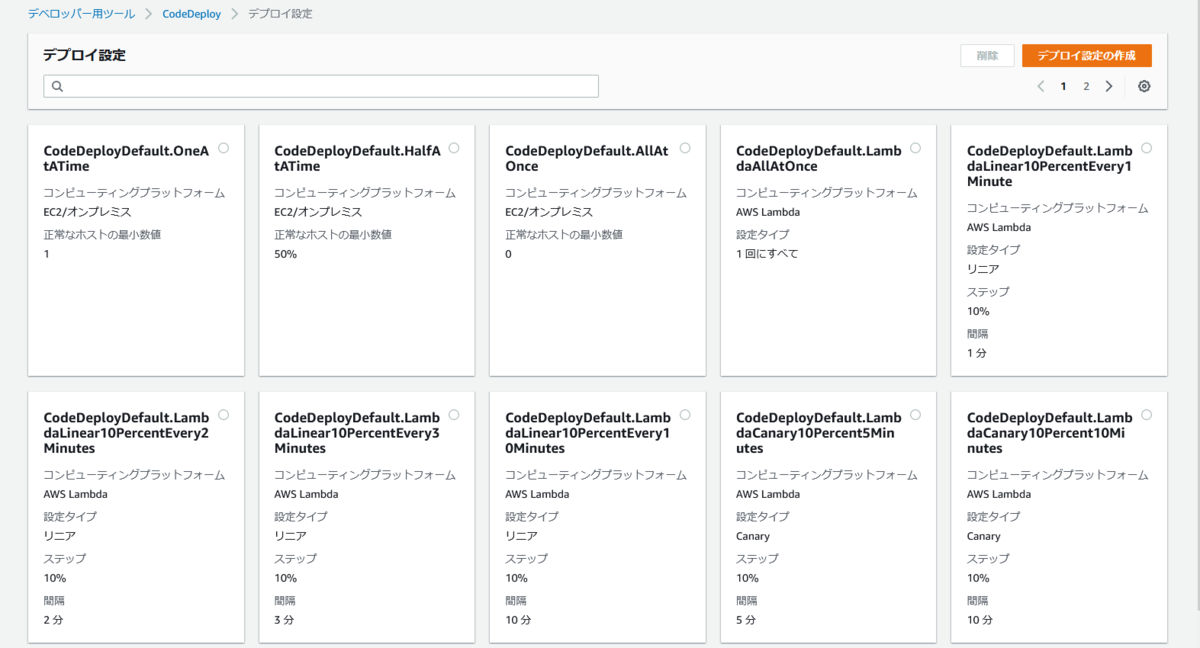Go to page 2
This screenshot has height=648, width=1200.
[x=1086, y=86]
